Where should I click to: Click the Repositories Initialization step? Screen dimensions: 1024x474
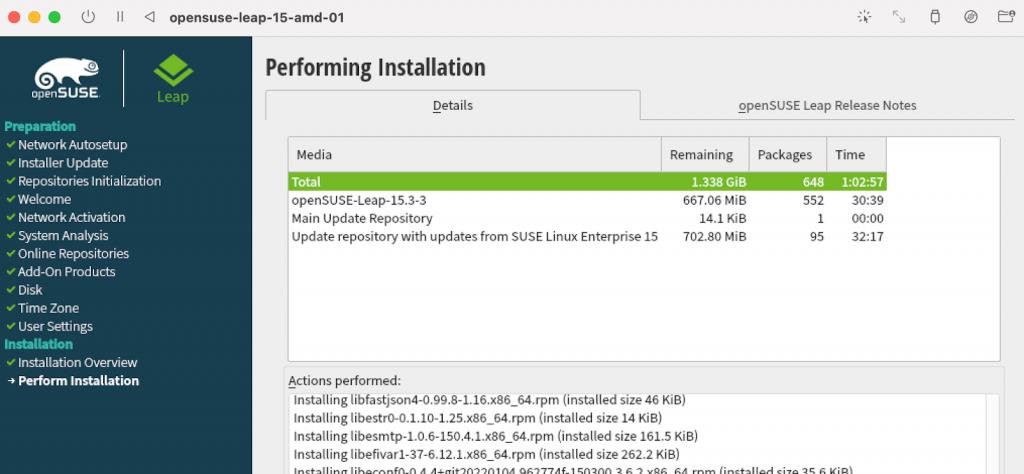(89, 181)
